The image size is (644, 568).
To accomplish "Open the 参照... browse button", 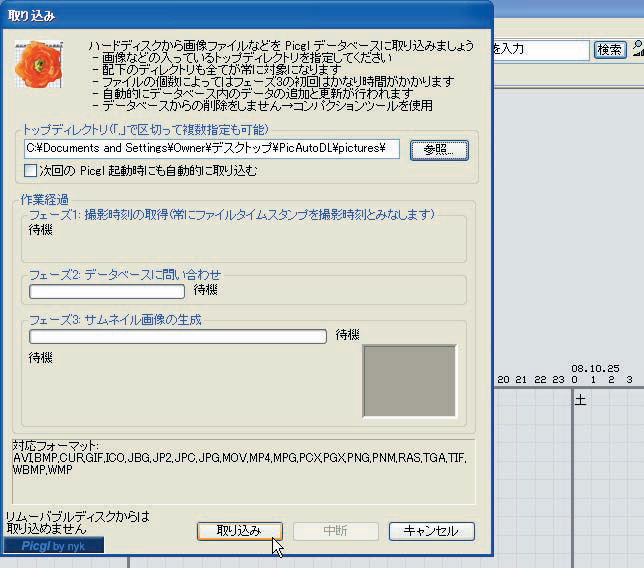I will (439, 150).
